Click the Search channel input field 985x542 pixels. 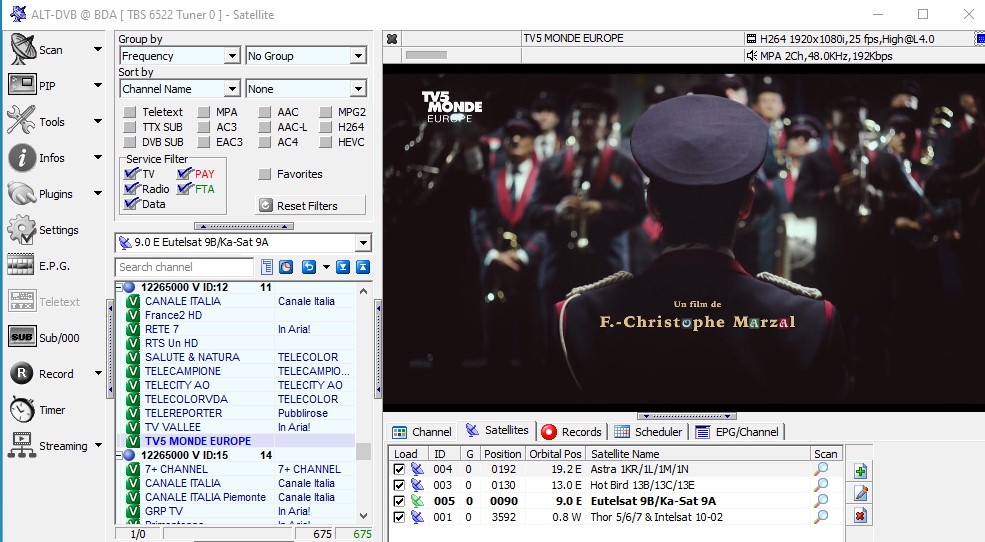click(184, 267)
